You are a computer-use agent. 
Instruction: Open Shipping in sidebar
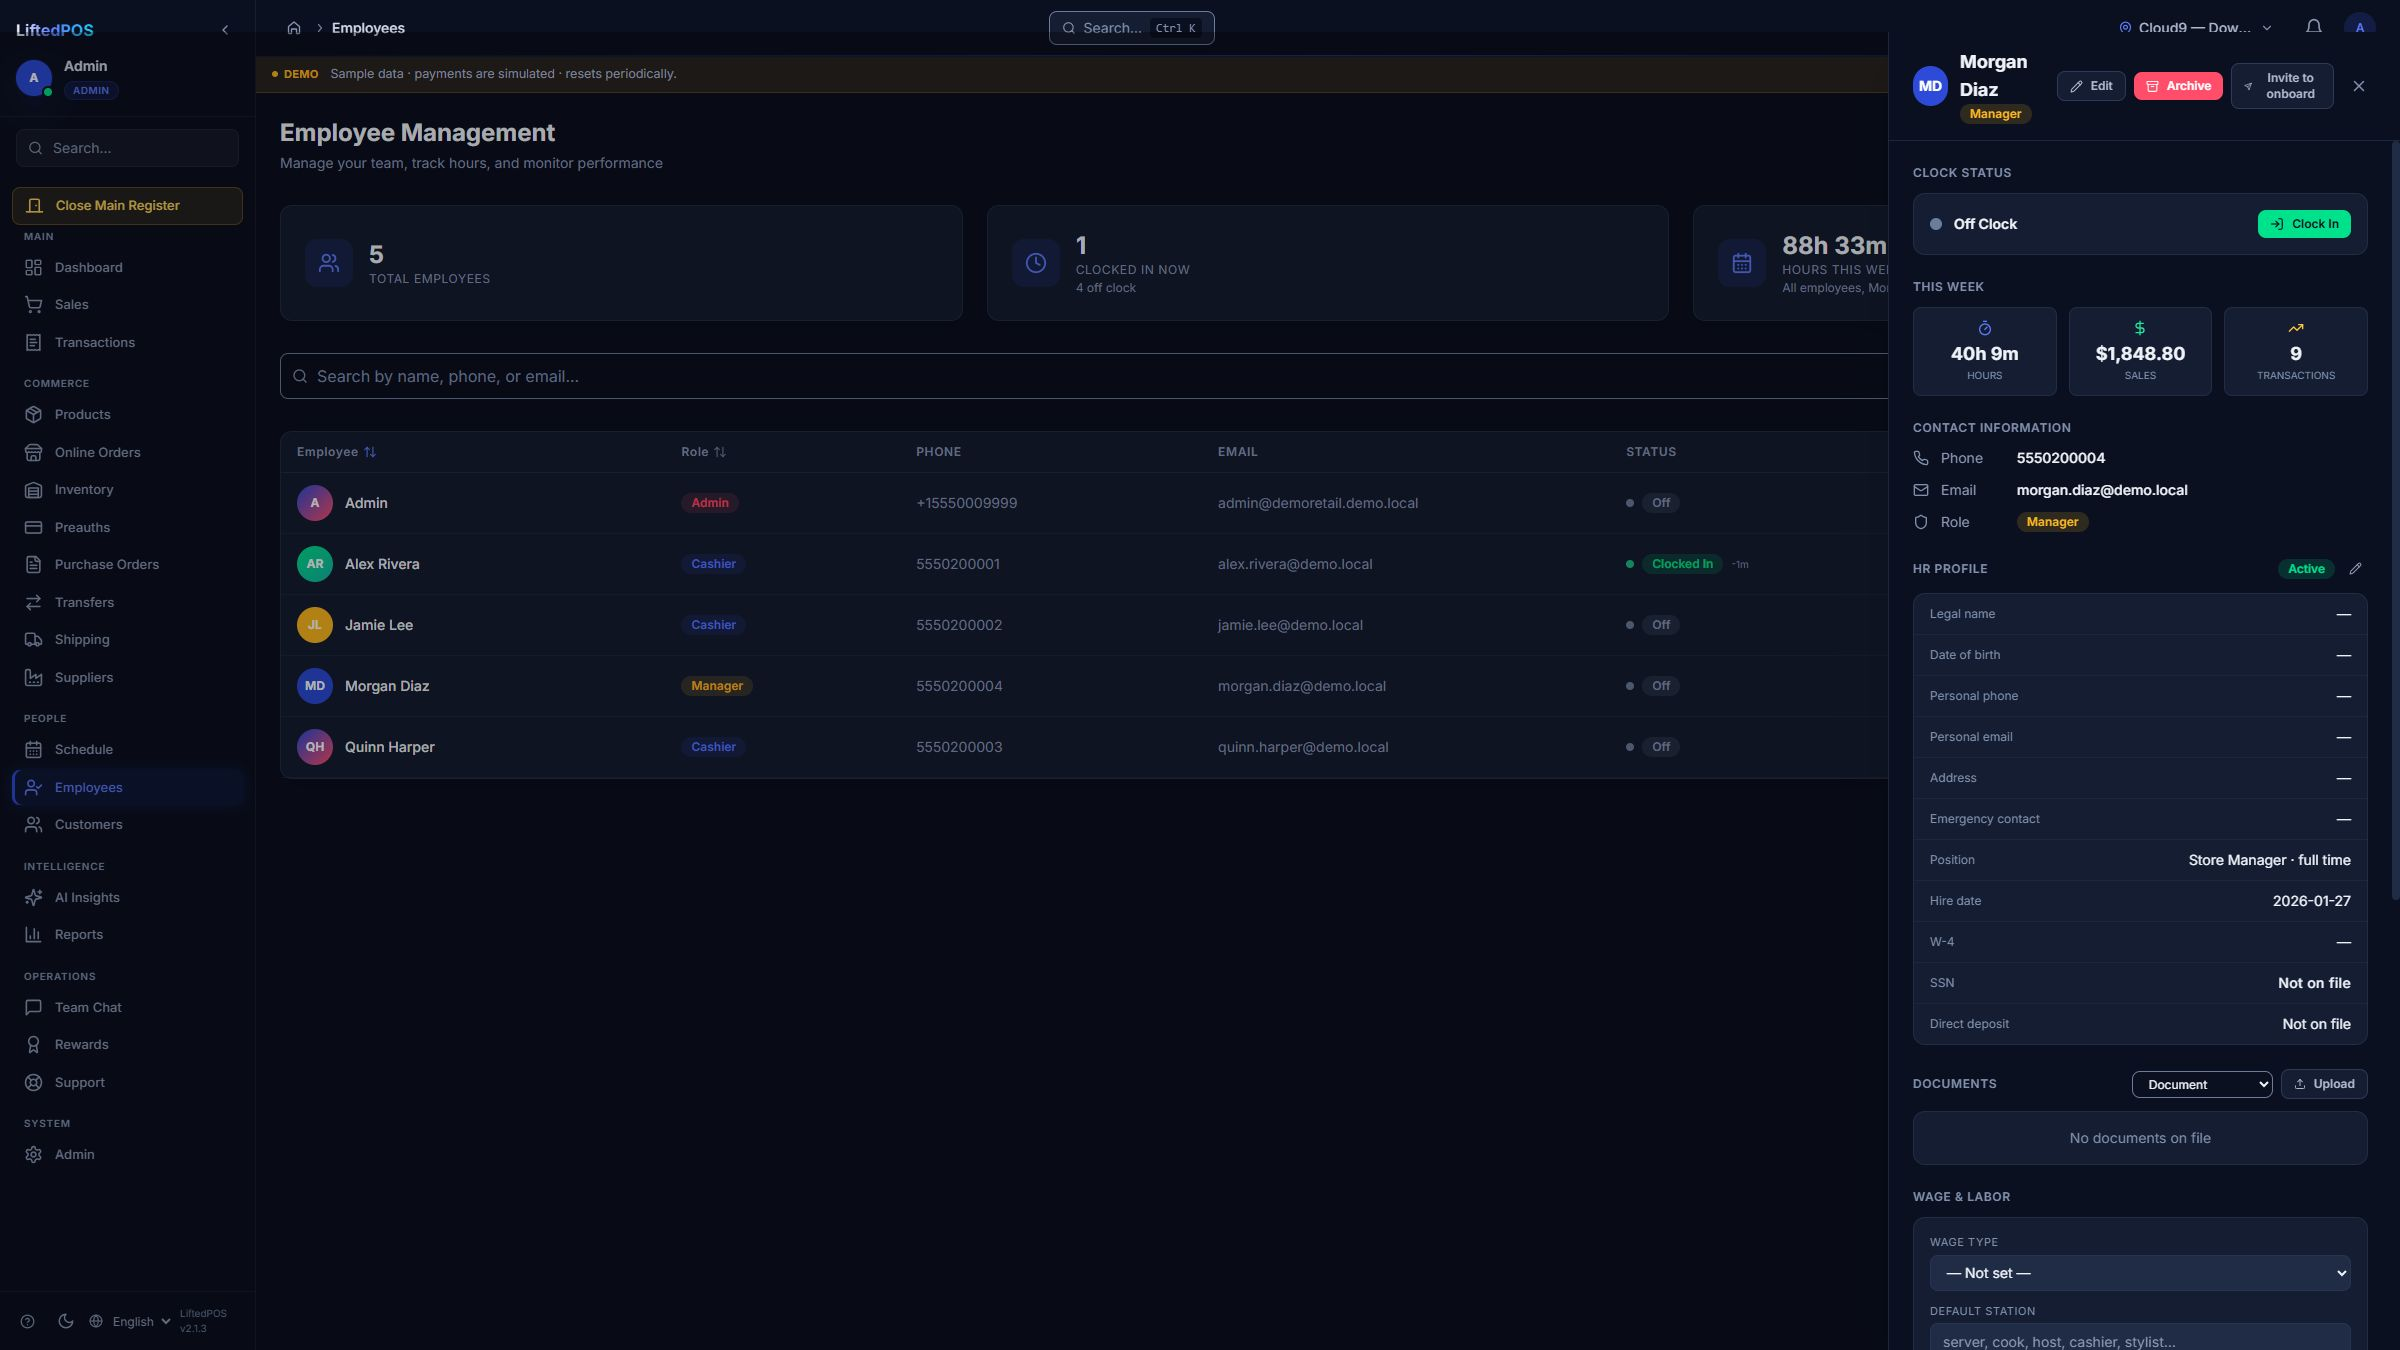[x=127, y=640]
